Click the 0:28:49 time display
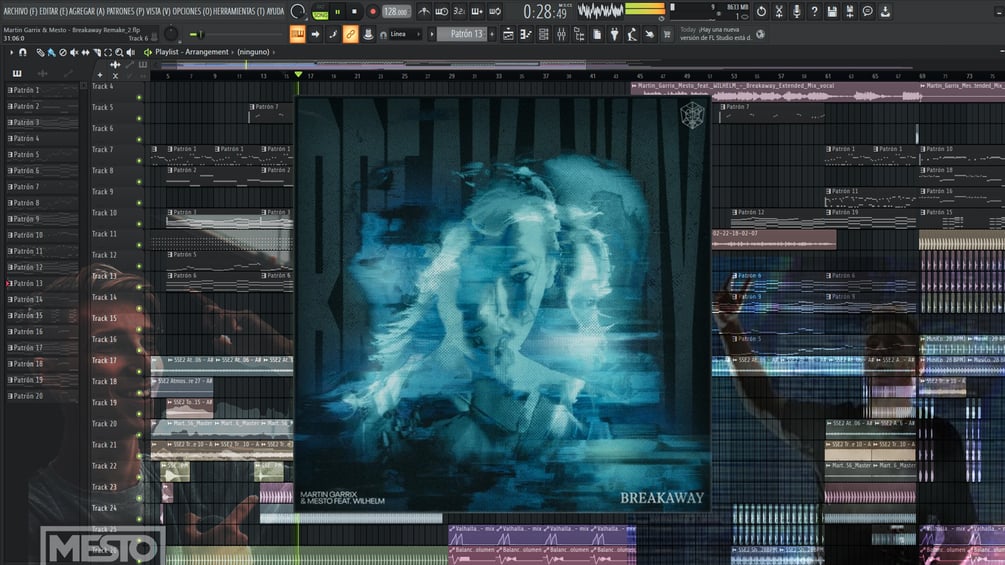The width and height of the screenshot is (1005, 565). [545, 12]
